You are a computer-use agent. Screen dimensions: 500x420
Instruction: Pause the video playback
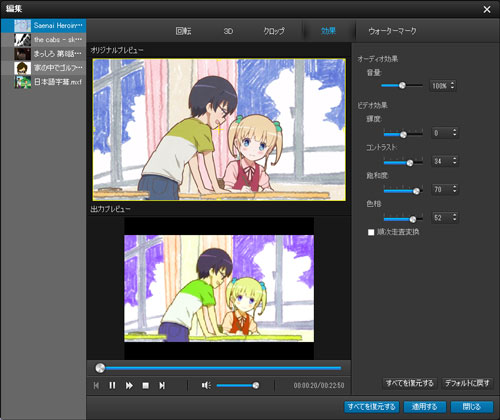112,386
